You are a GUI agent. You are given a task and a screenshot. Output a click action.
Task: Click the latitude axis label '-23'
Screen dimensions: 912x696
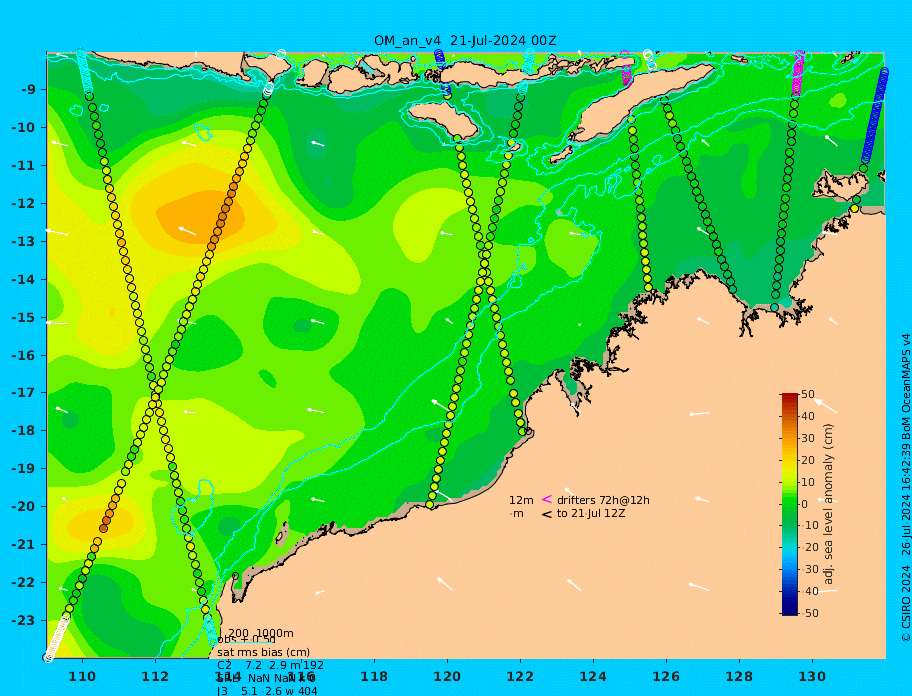tap(24, 620)
